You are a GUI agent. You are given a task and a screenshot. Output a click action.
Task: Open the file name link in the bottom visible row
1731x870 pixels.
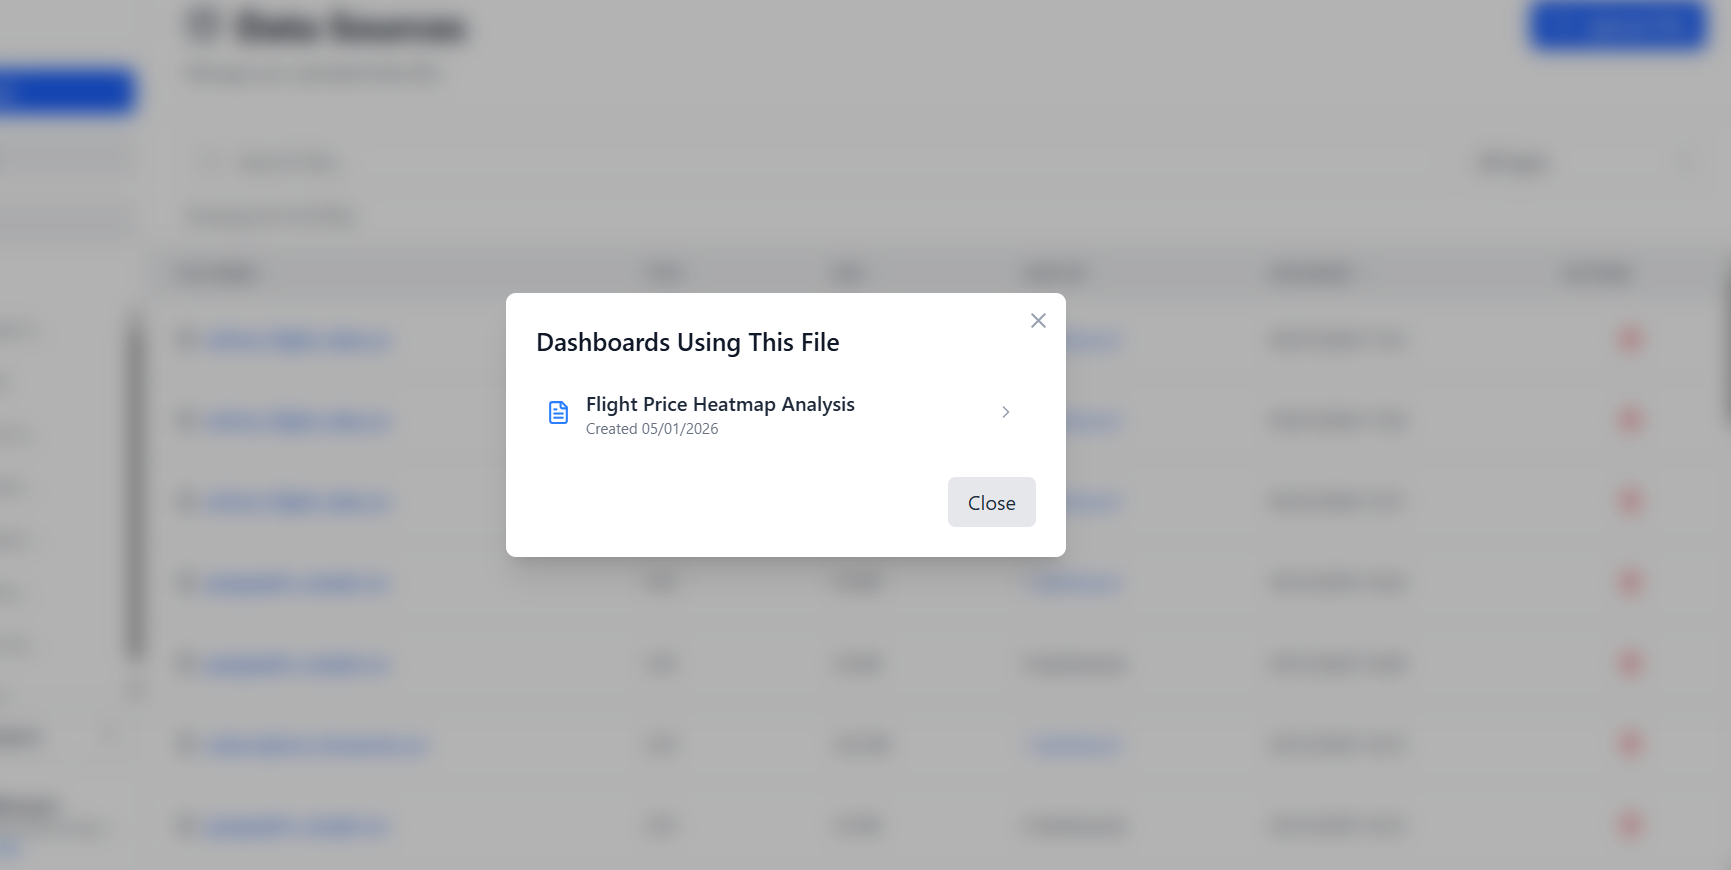pos(296,826)
